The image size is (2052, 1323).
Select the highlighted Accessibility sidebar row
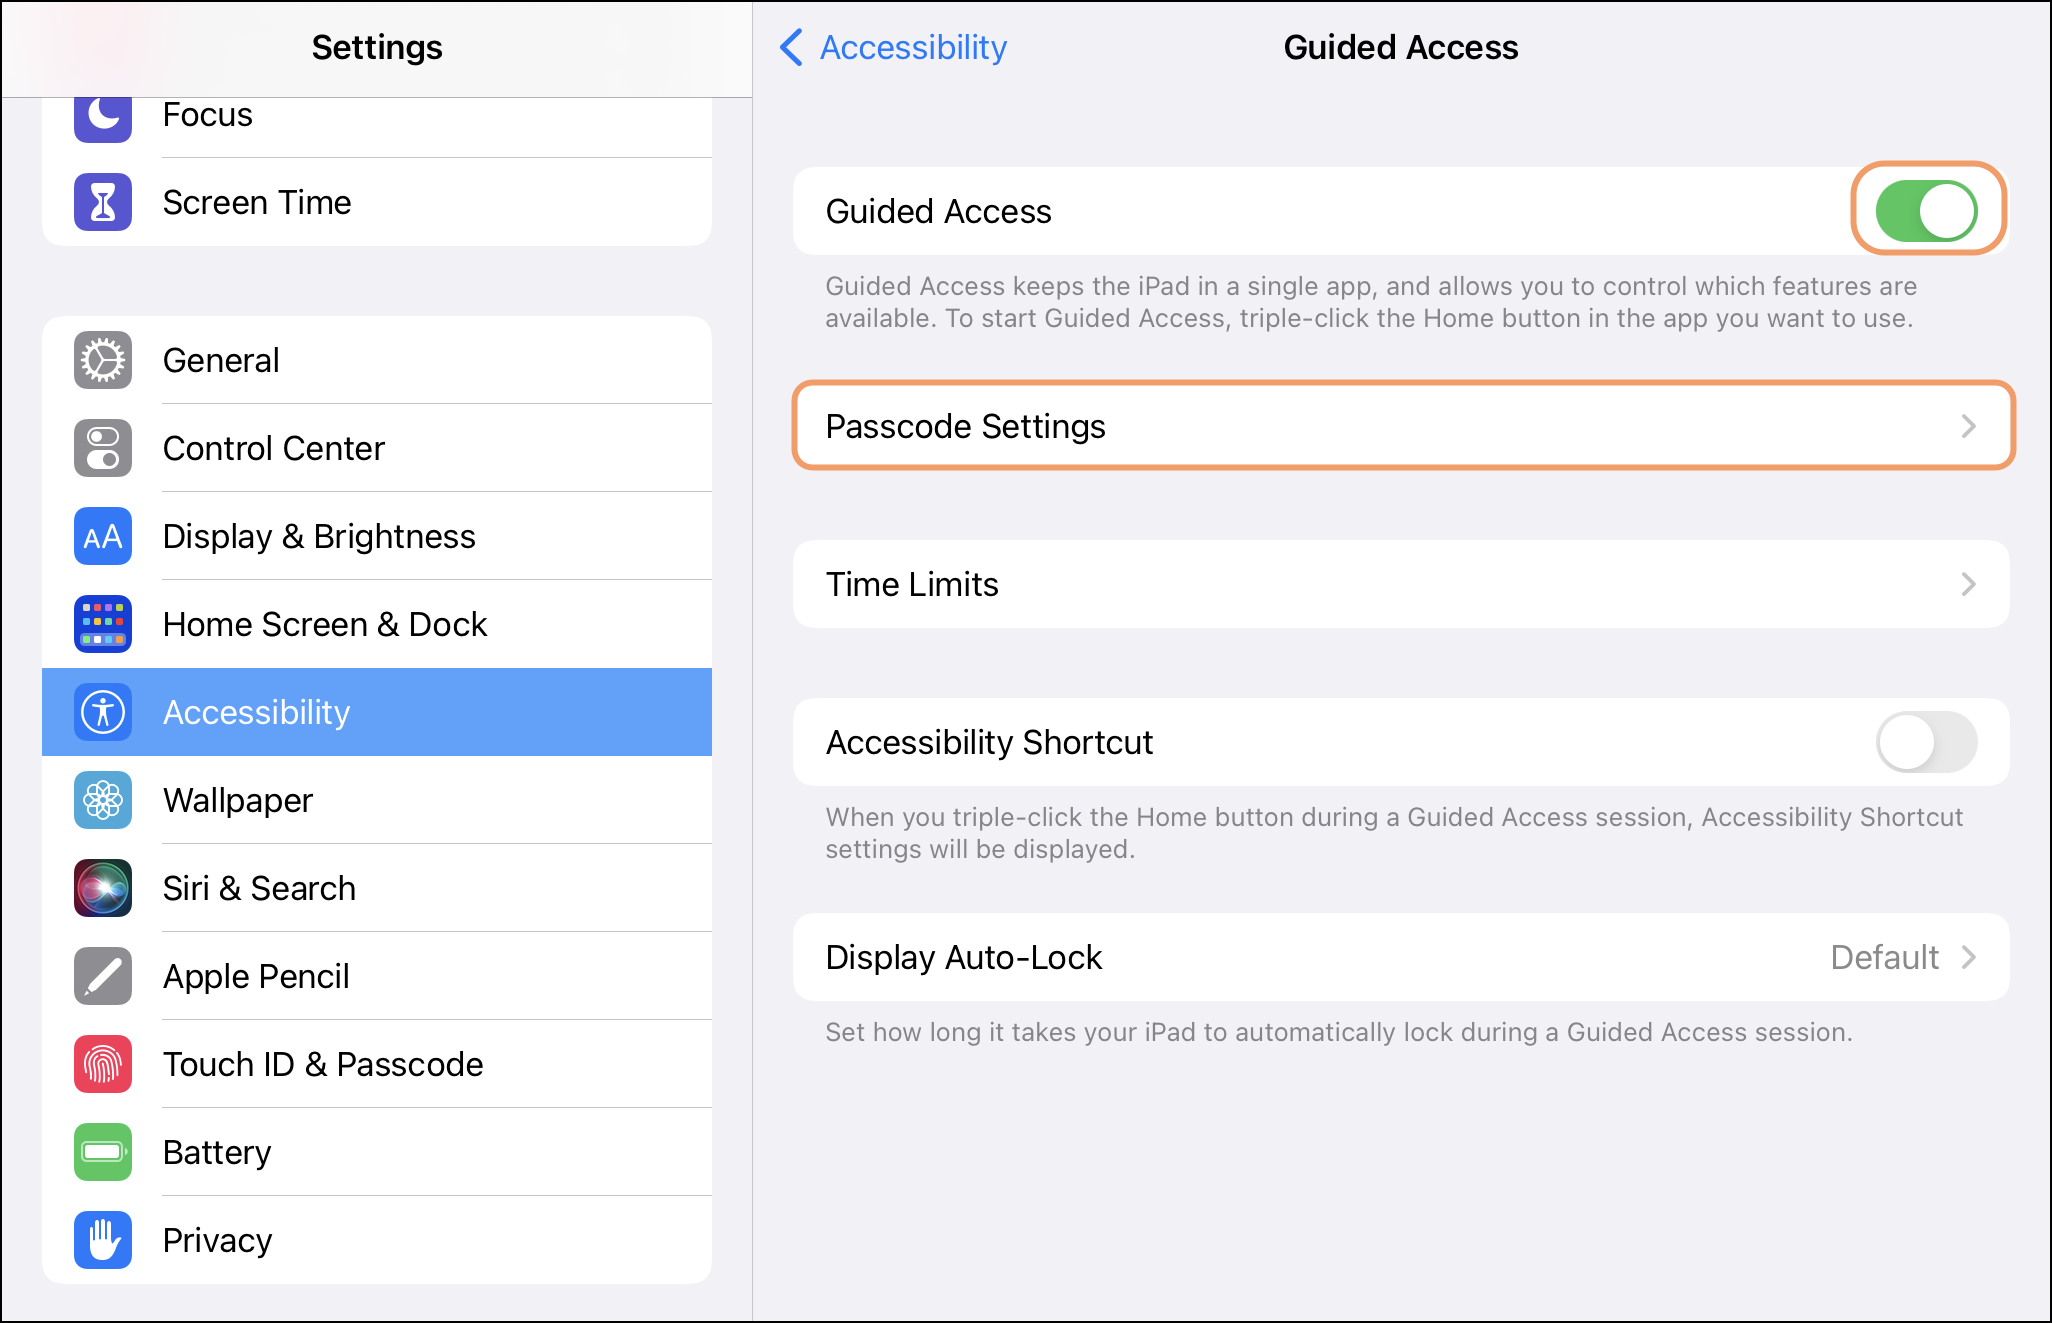376,712
